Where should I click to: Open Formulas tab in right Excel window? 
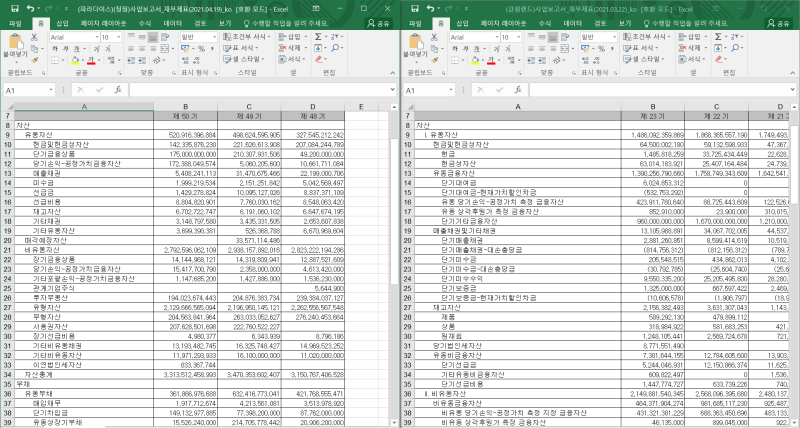(545, 23)
